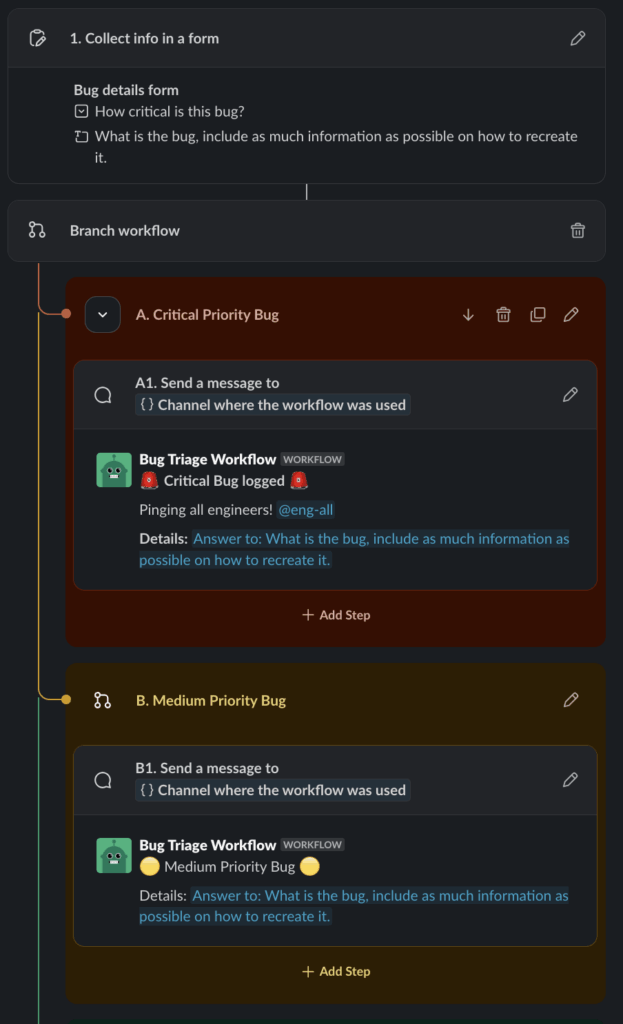Viewport: 623px width, 1024px height.
Task: Add a step under Medium Priority Bug
Action: click(x=335, y=971)
